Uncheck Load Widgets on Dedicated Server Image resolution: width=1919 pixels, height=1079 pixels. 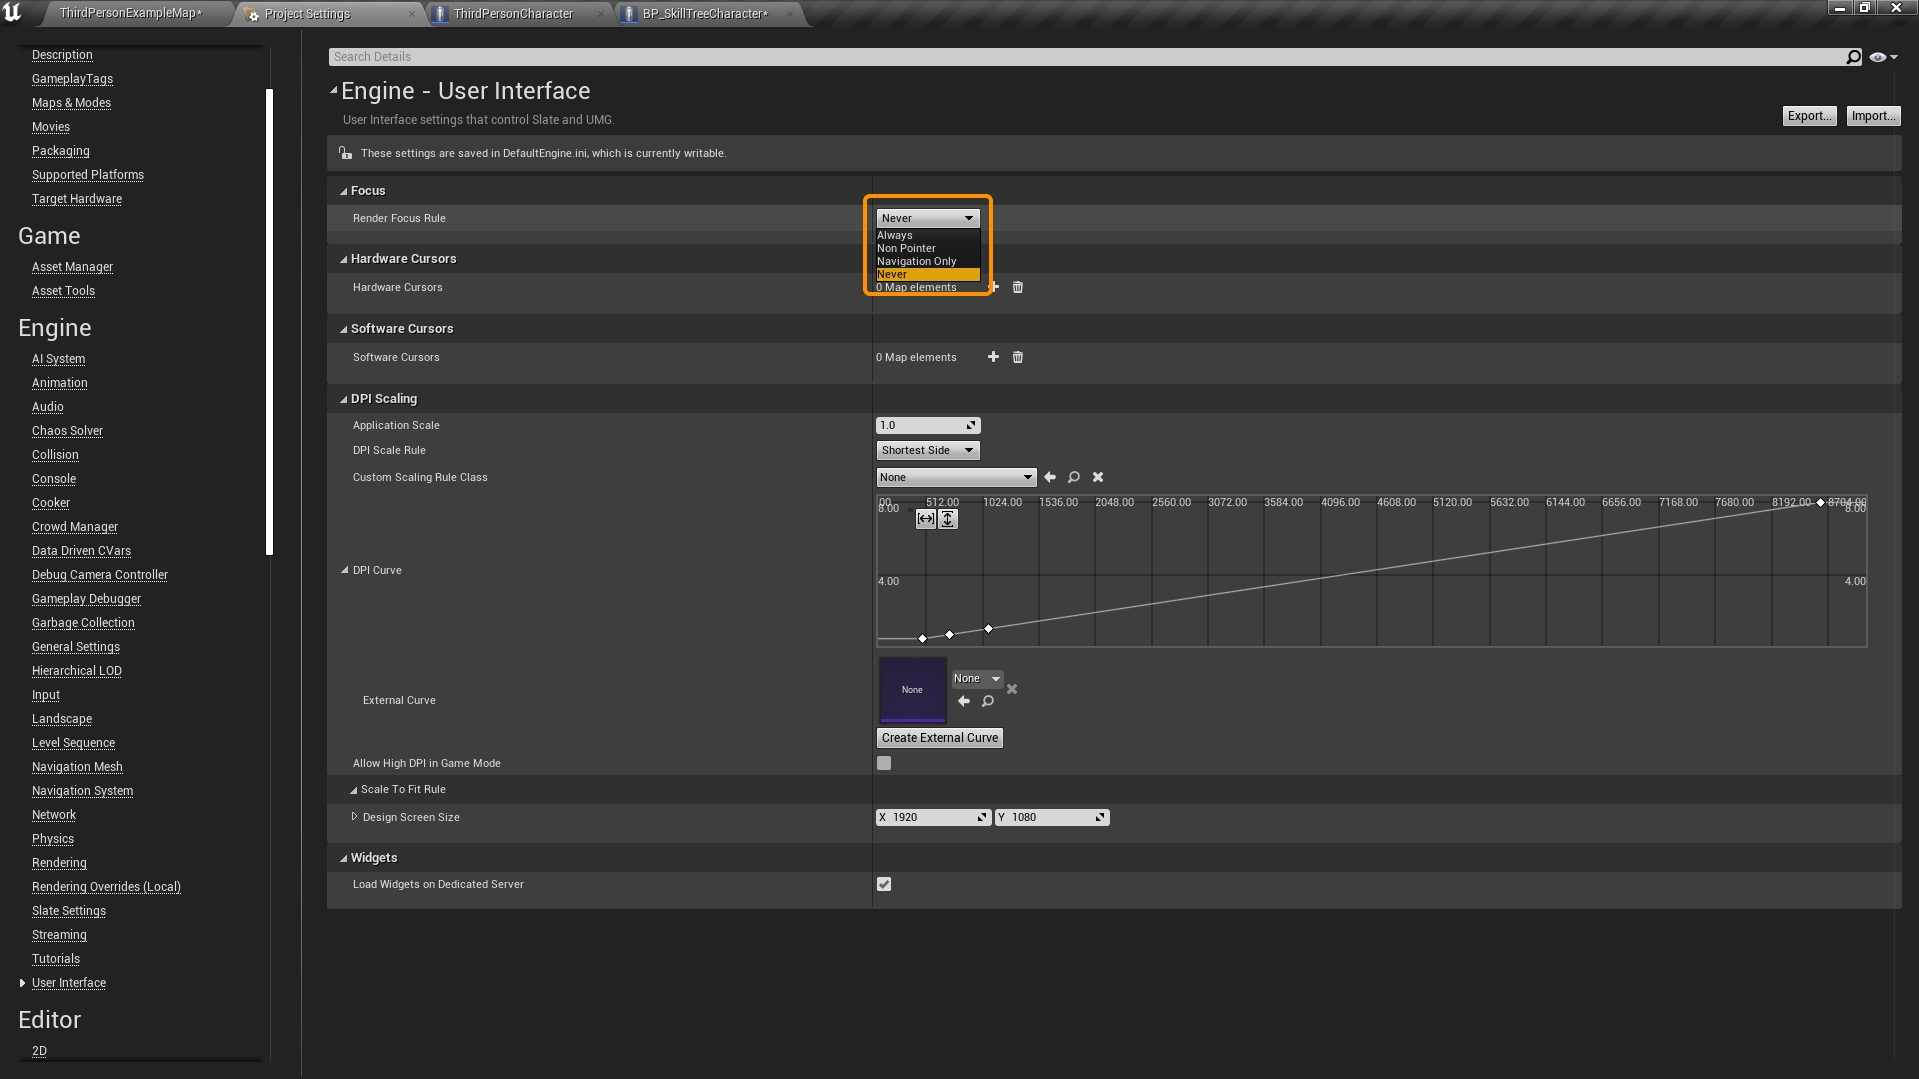(884, 885)
